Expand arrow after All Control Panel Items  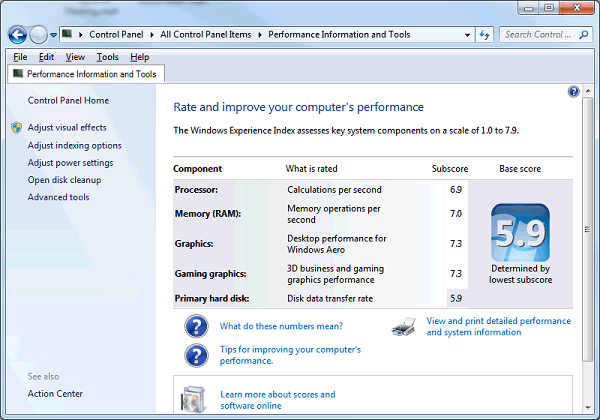click(260, 35)
